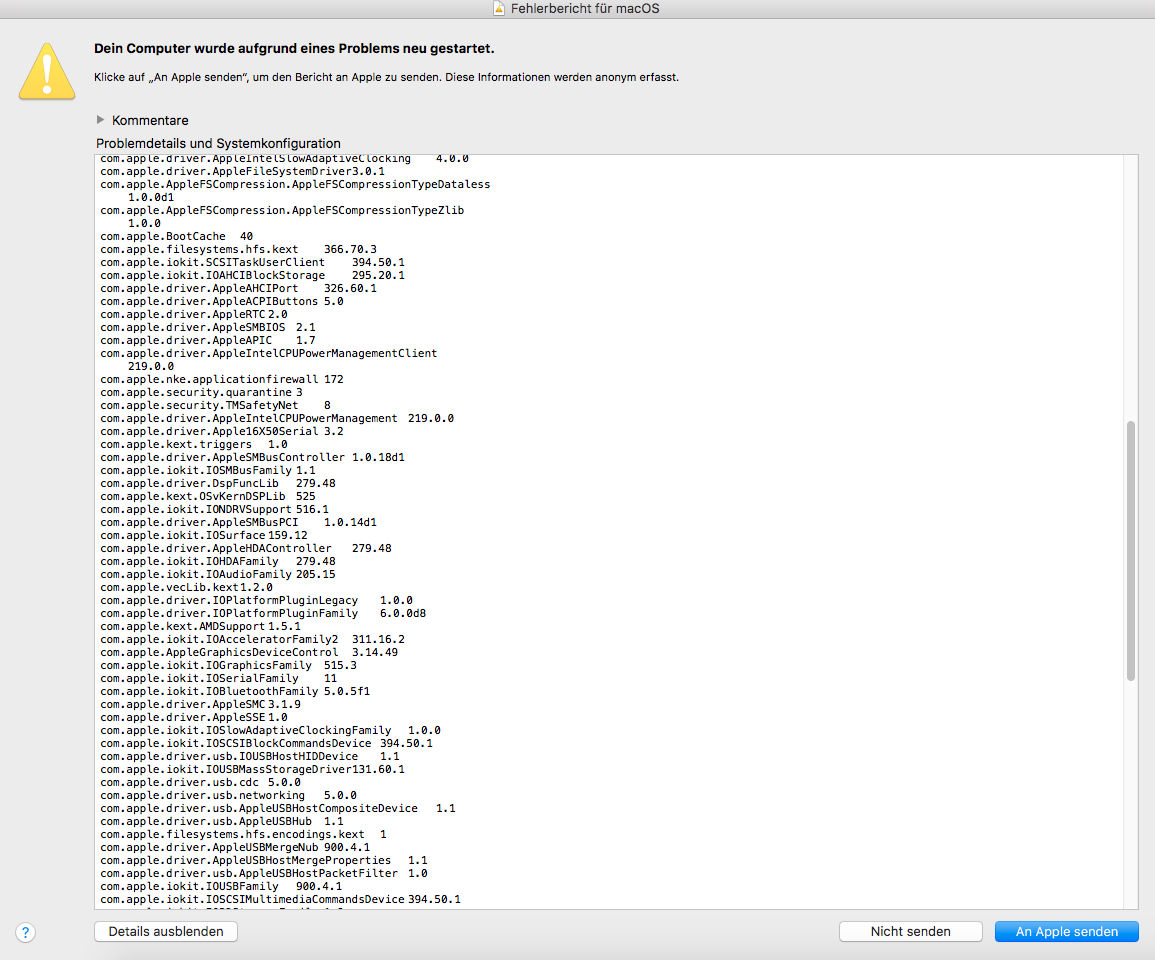This screenshot has height=960, width=1155.
Task: Click the com.apple.driver.Apple16X50Serial 3.2 line
Action: point(222,432)
